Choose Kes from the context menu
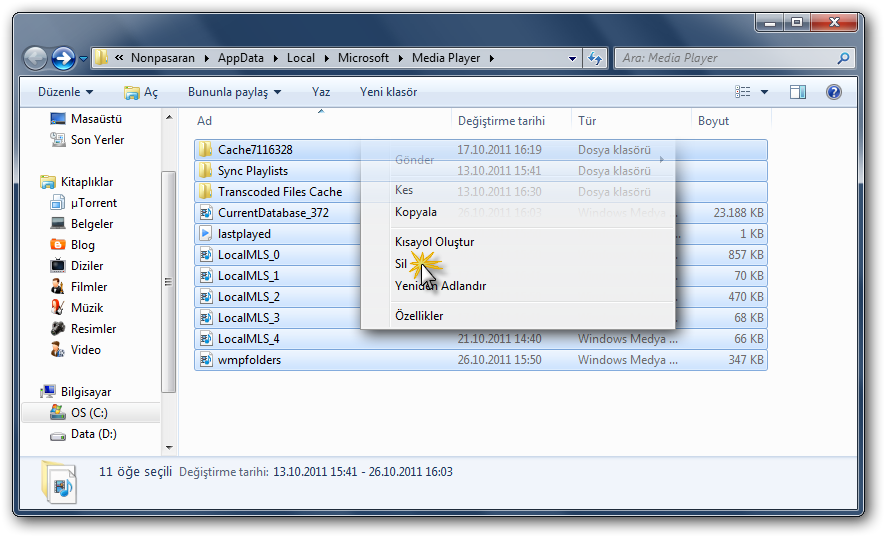The height and width of the screenshot is (537, 885). (518, 190)
